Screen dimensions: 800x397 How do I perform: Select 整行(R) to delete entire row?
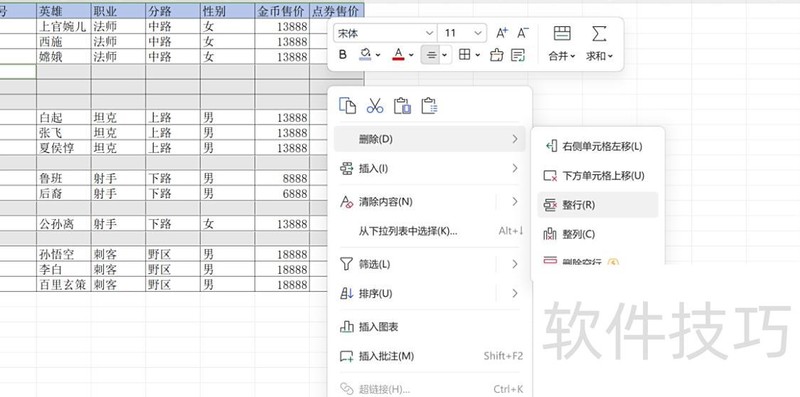click(597, 205)
